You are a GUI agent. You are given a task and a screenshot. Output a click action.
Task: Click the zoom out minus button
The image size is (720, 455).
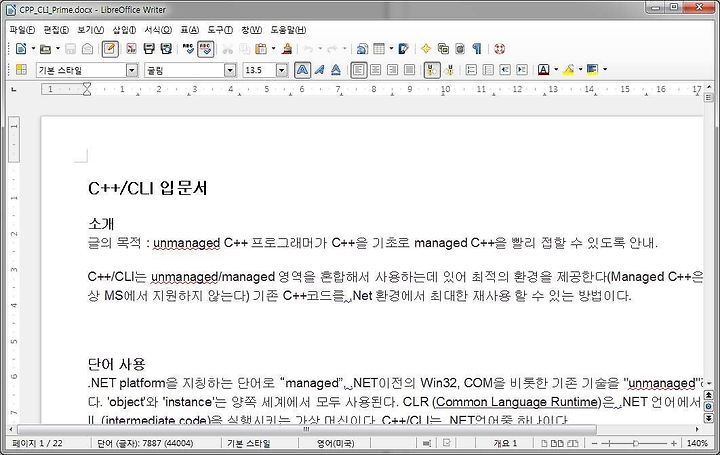click(x=595, y=444)
